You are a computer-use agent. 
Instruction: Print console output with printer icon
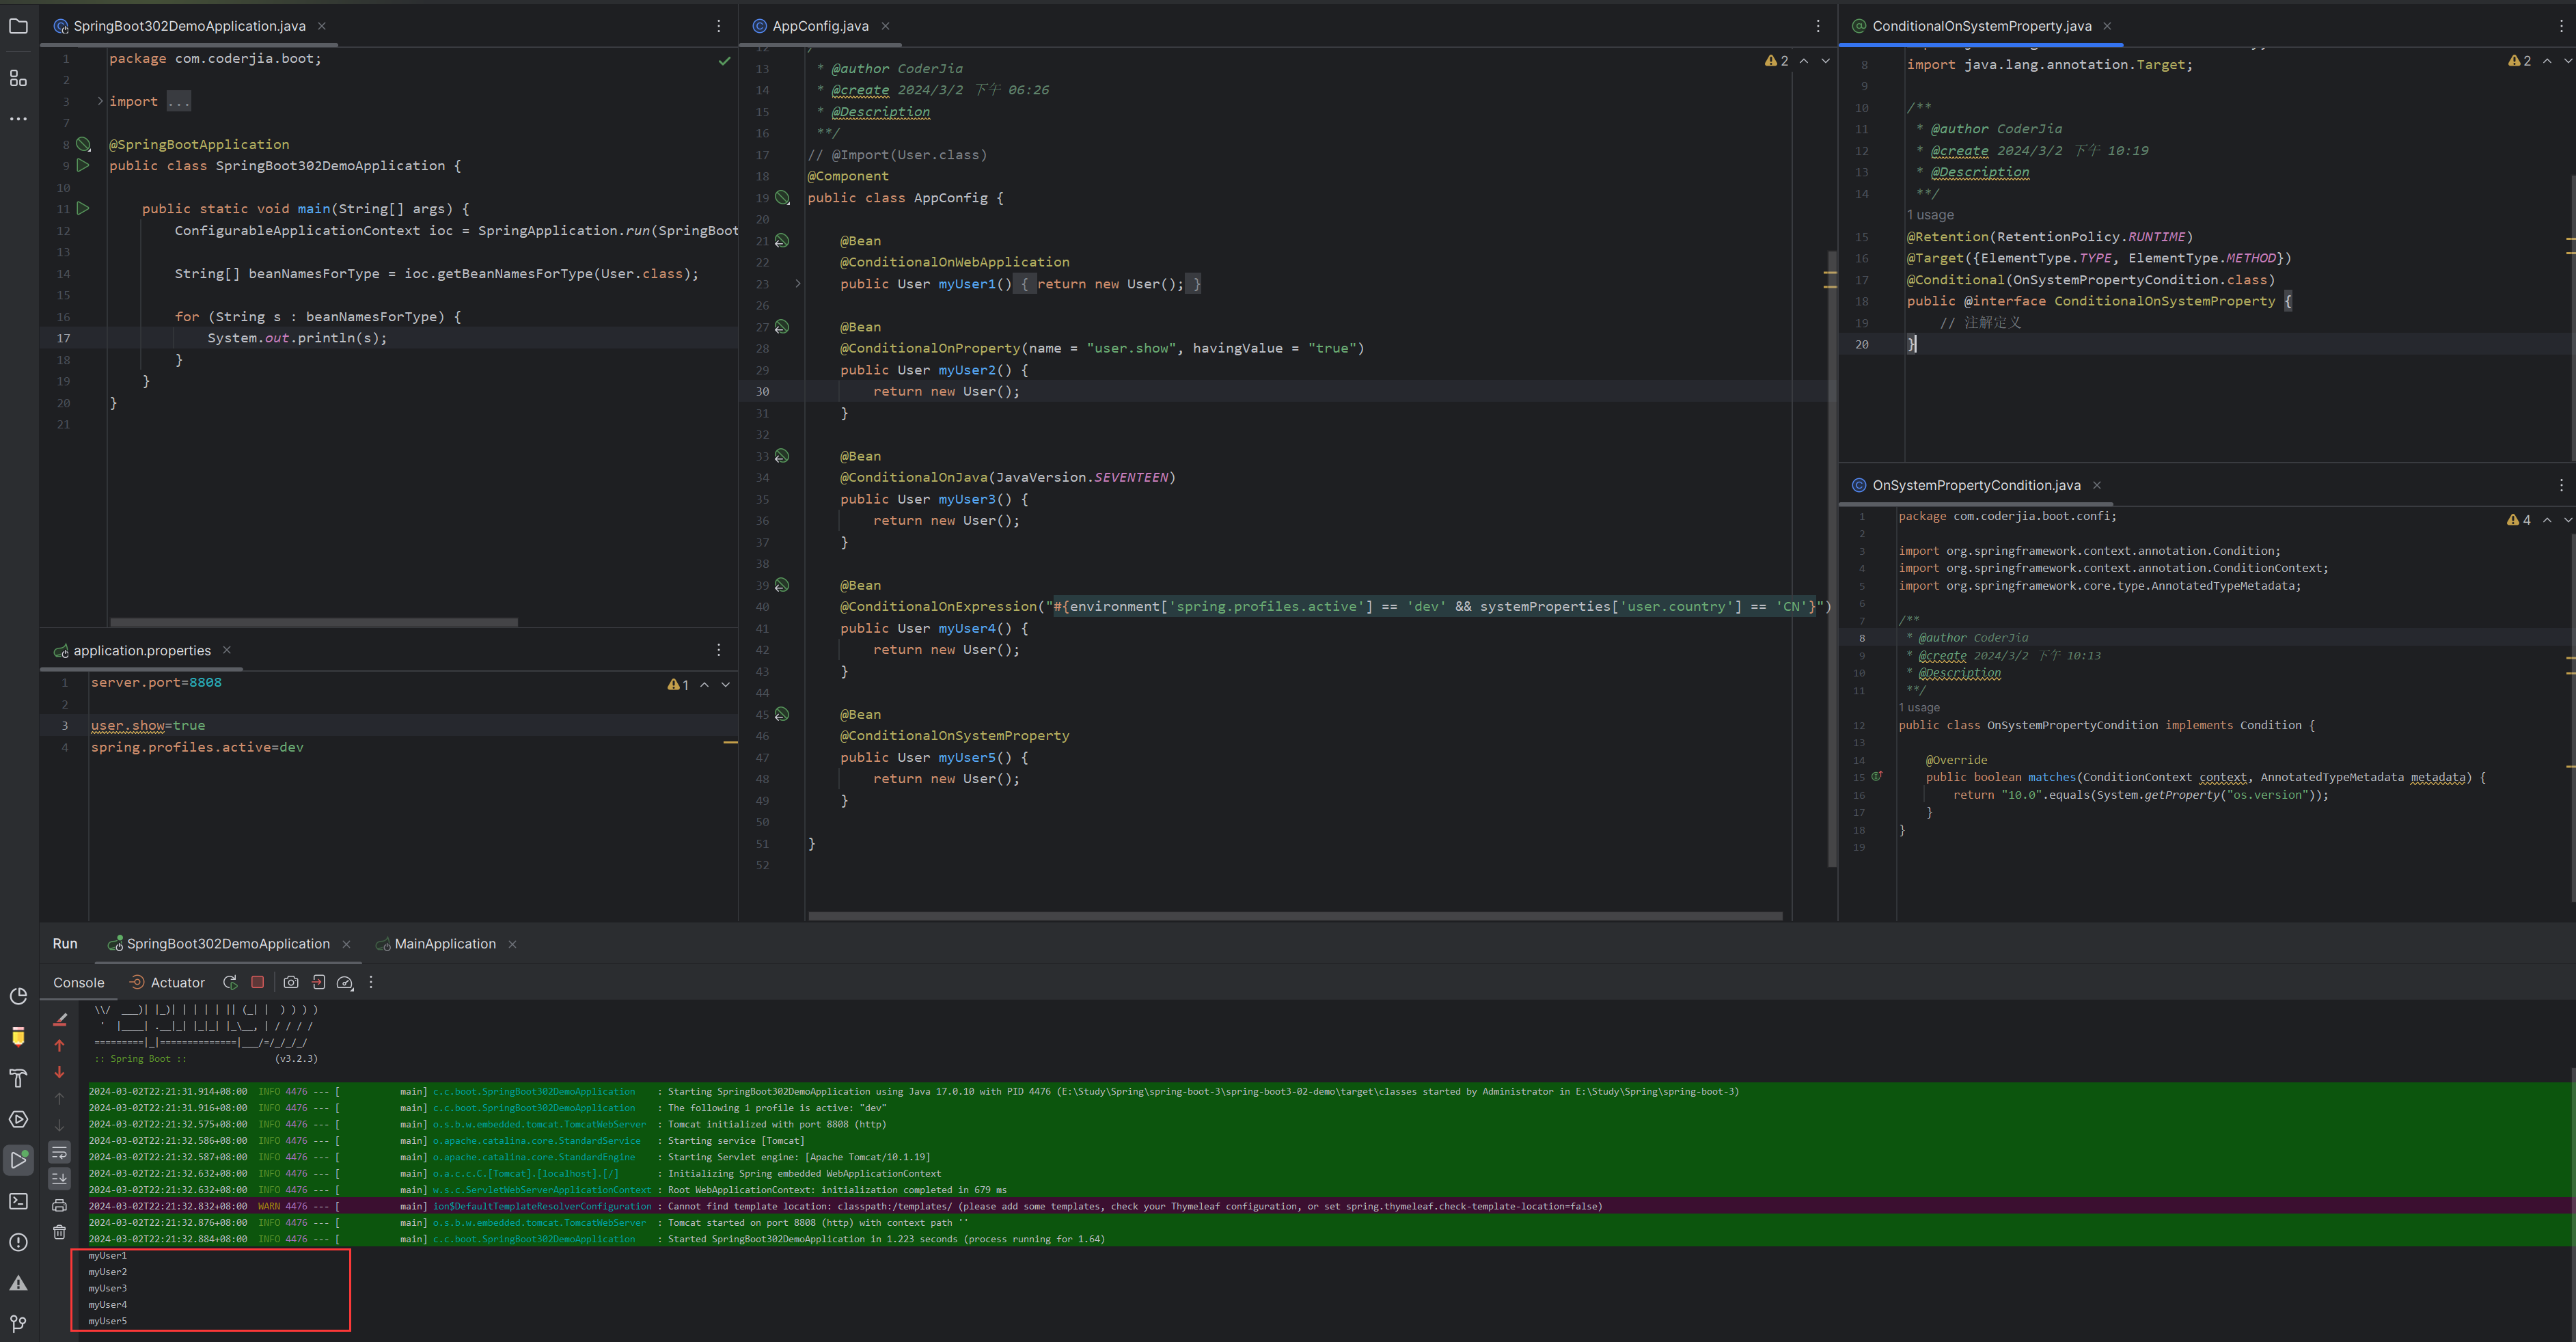pos(60,1205)
